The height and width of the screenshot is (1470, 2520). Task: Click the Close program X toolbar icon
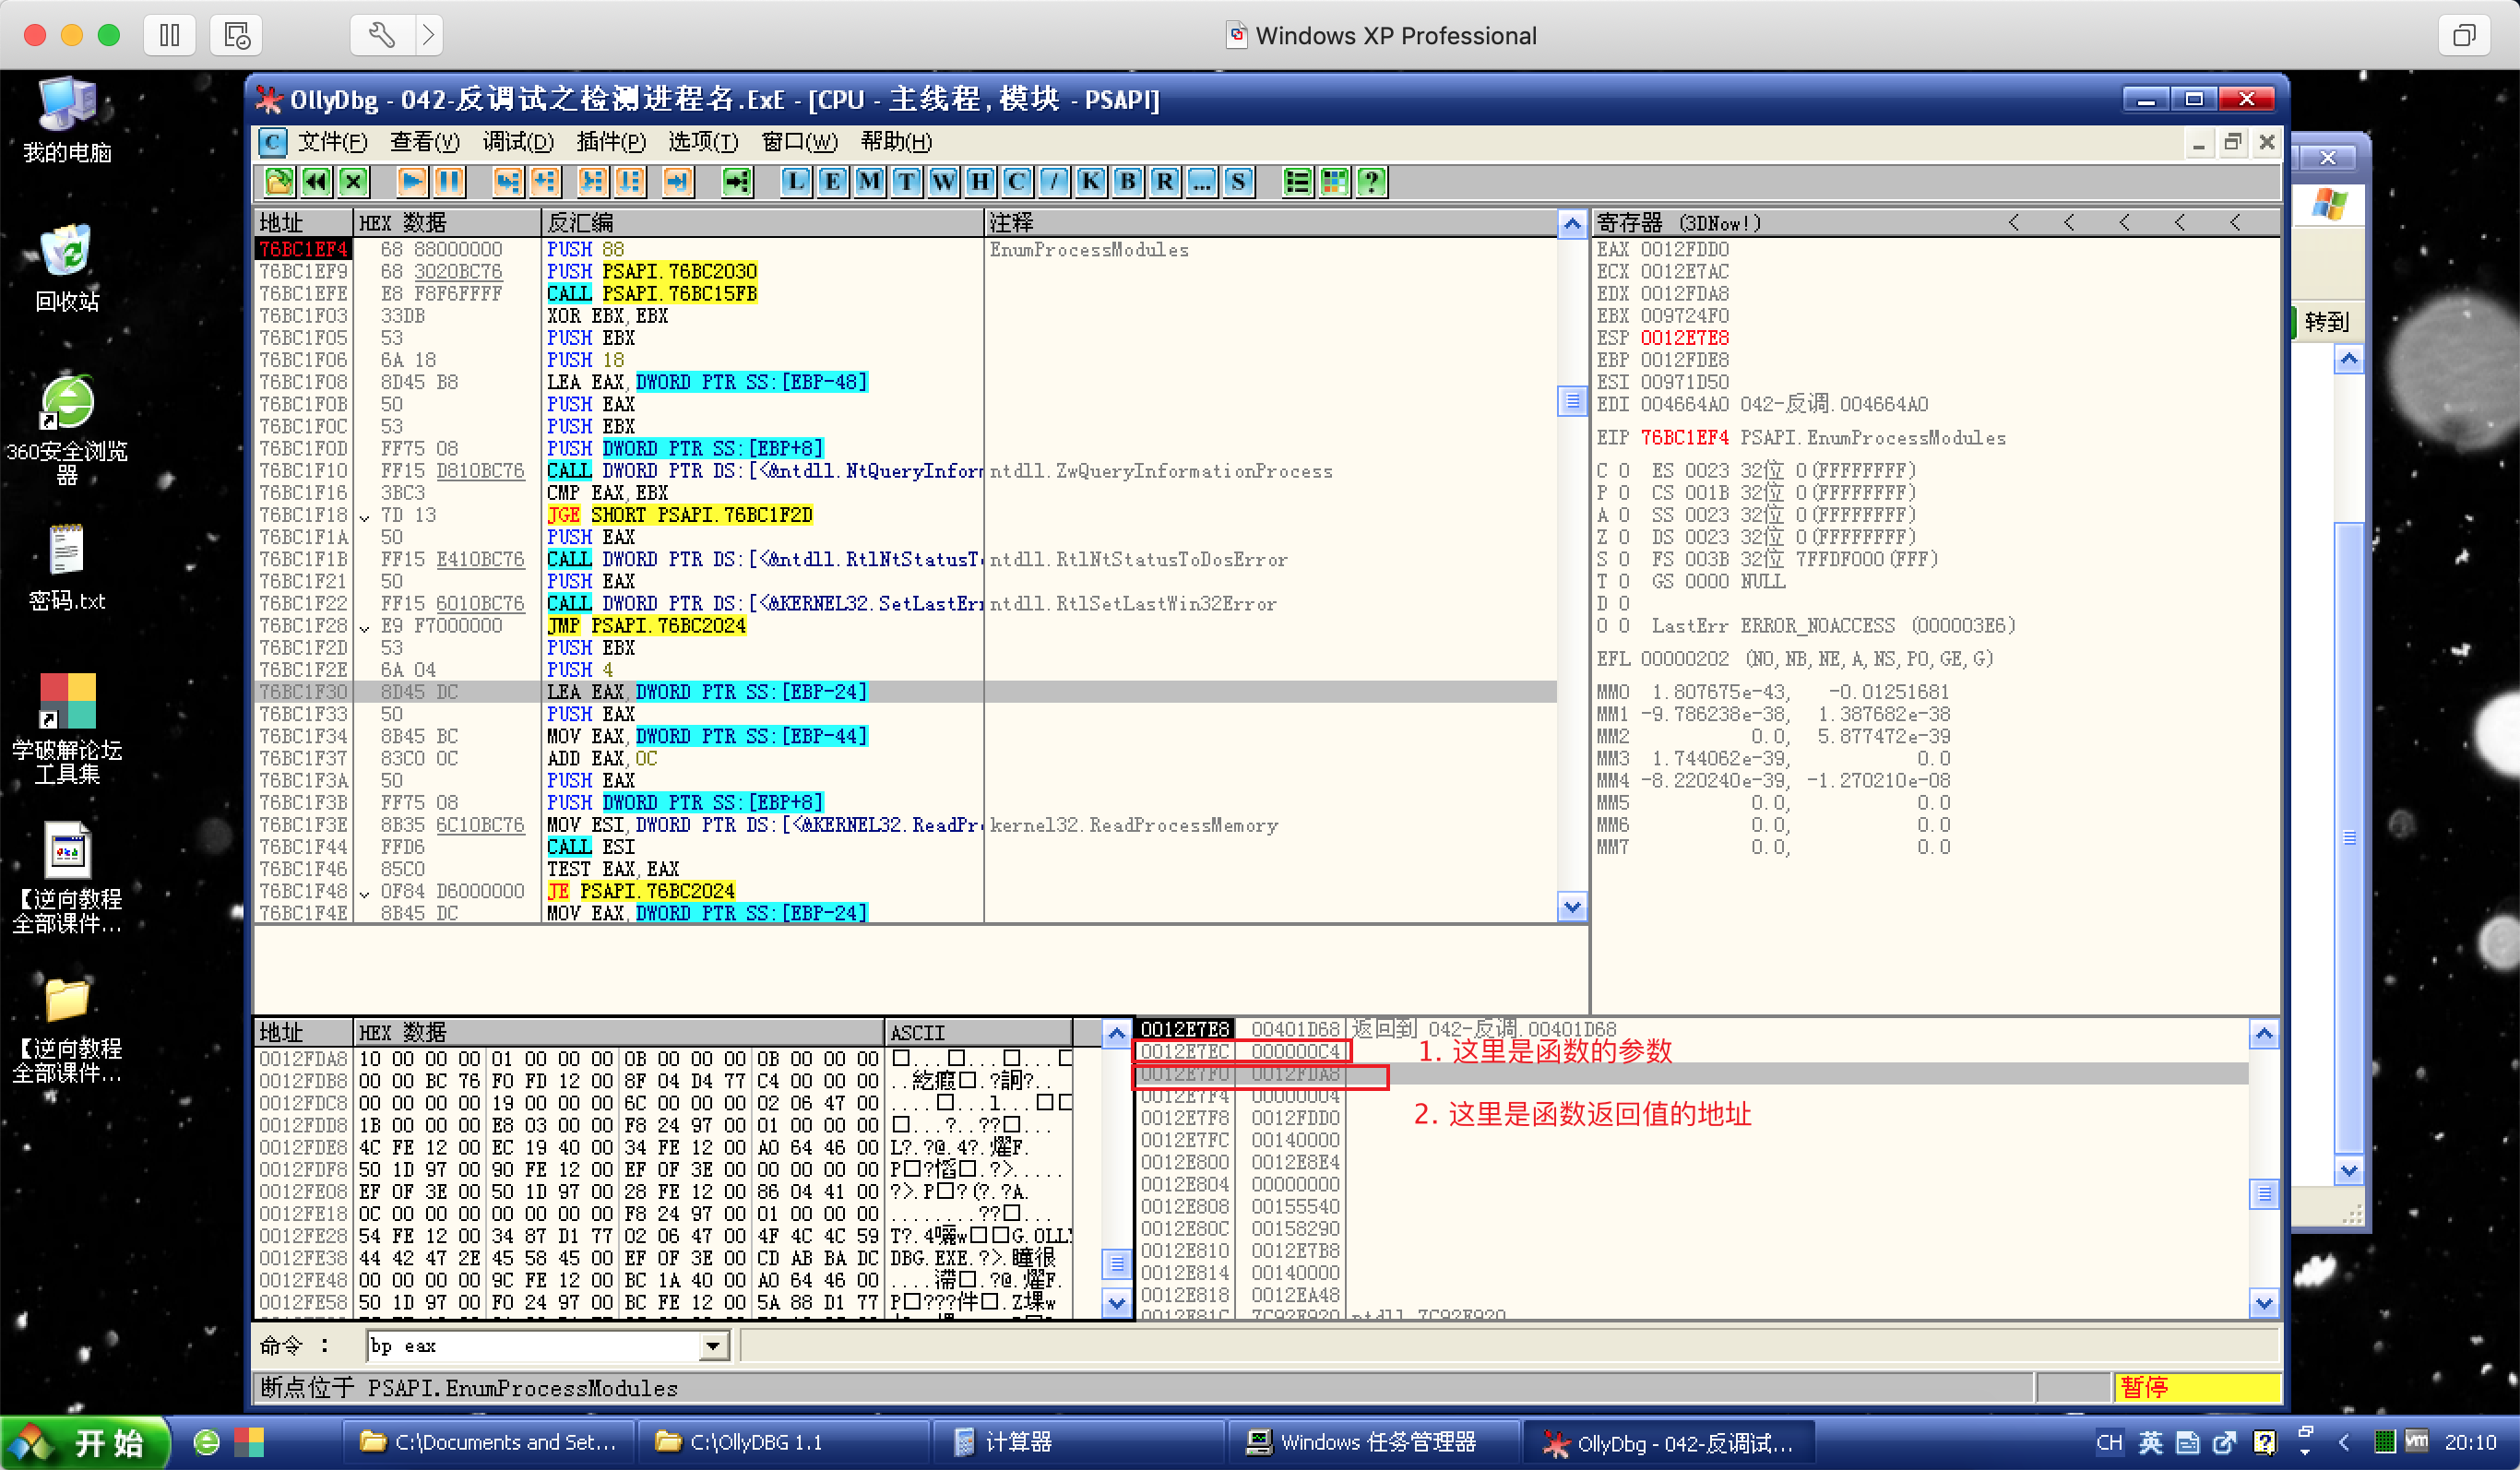pyautogui.click(x=353, y=181)
